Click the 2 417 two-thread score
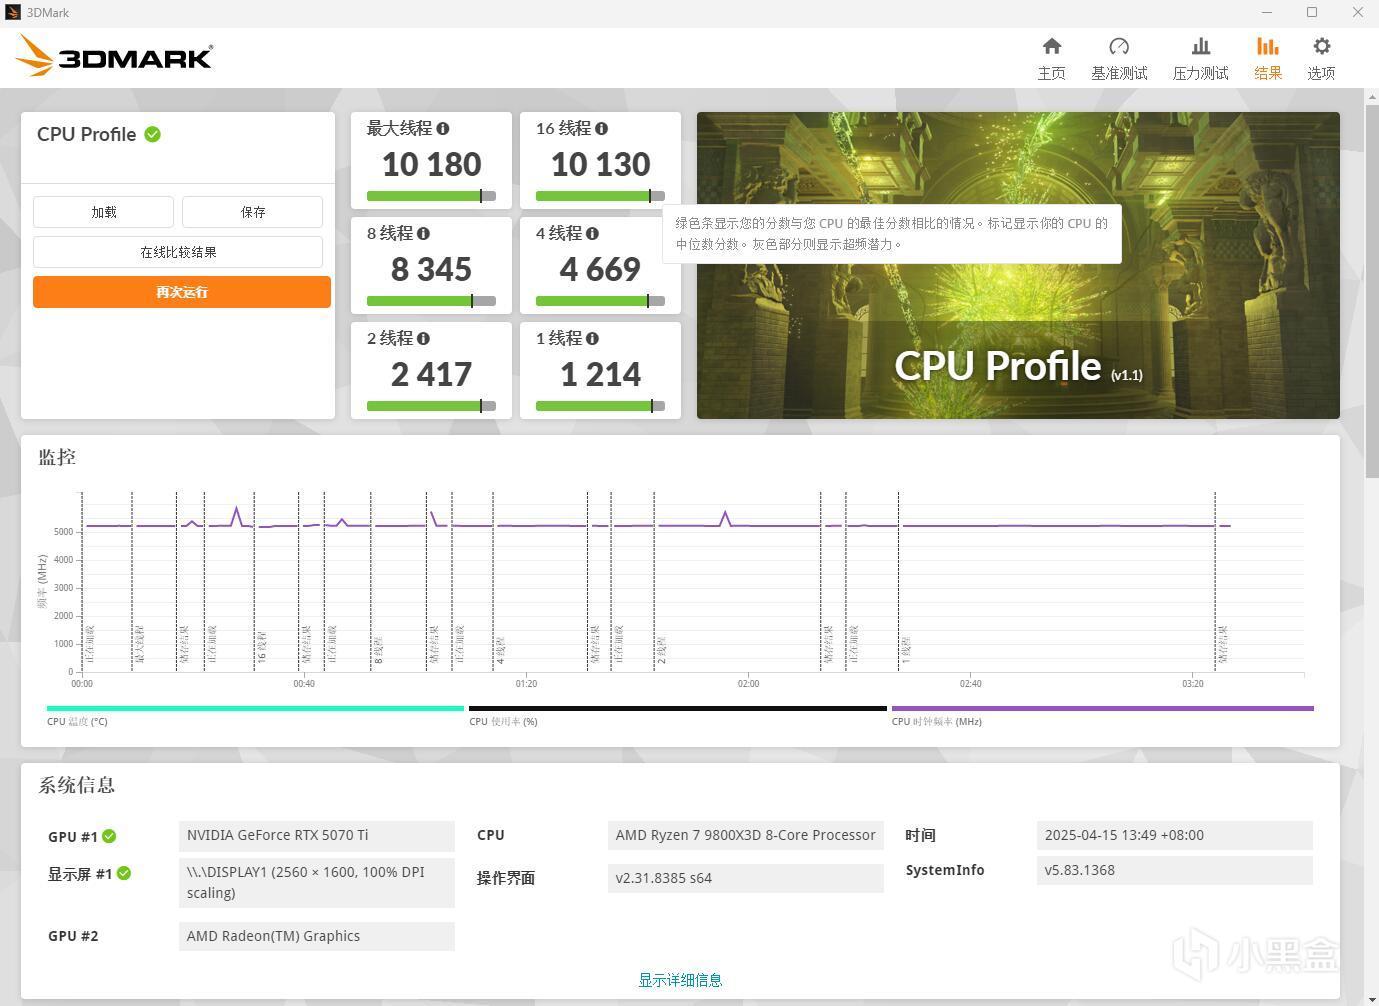This screenshot has height=1006, width=1379. tap(431, 374)
